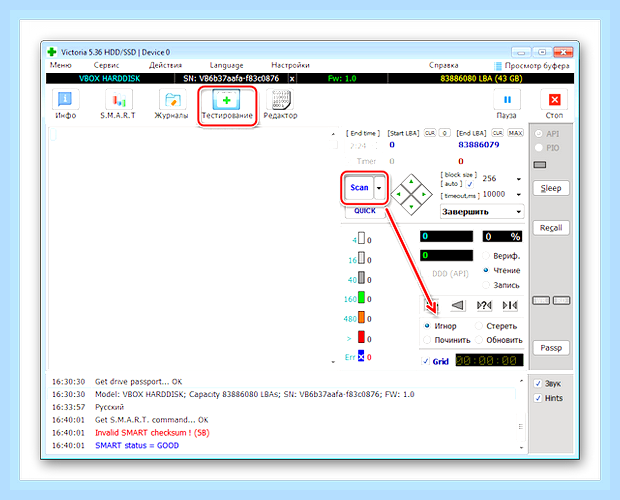This screenshot has width=620, height=500.
Task: Start the surface Scan
Action: point(359,188)
